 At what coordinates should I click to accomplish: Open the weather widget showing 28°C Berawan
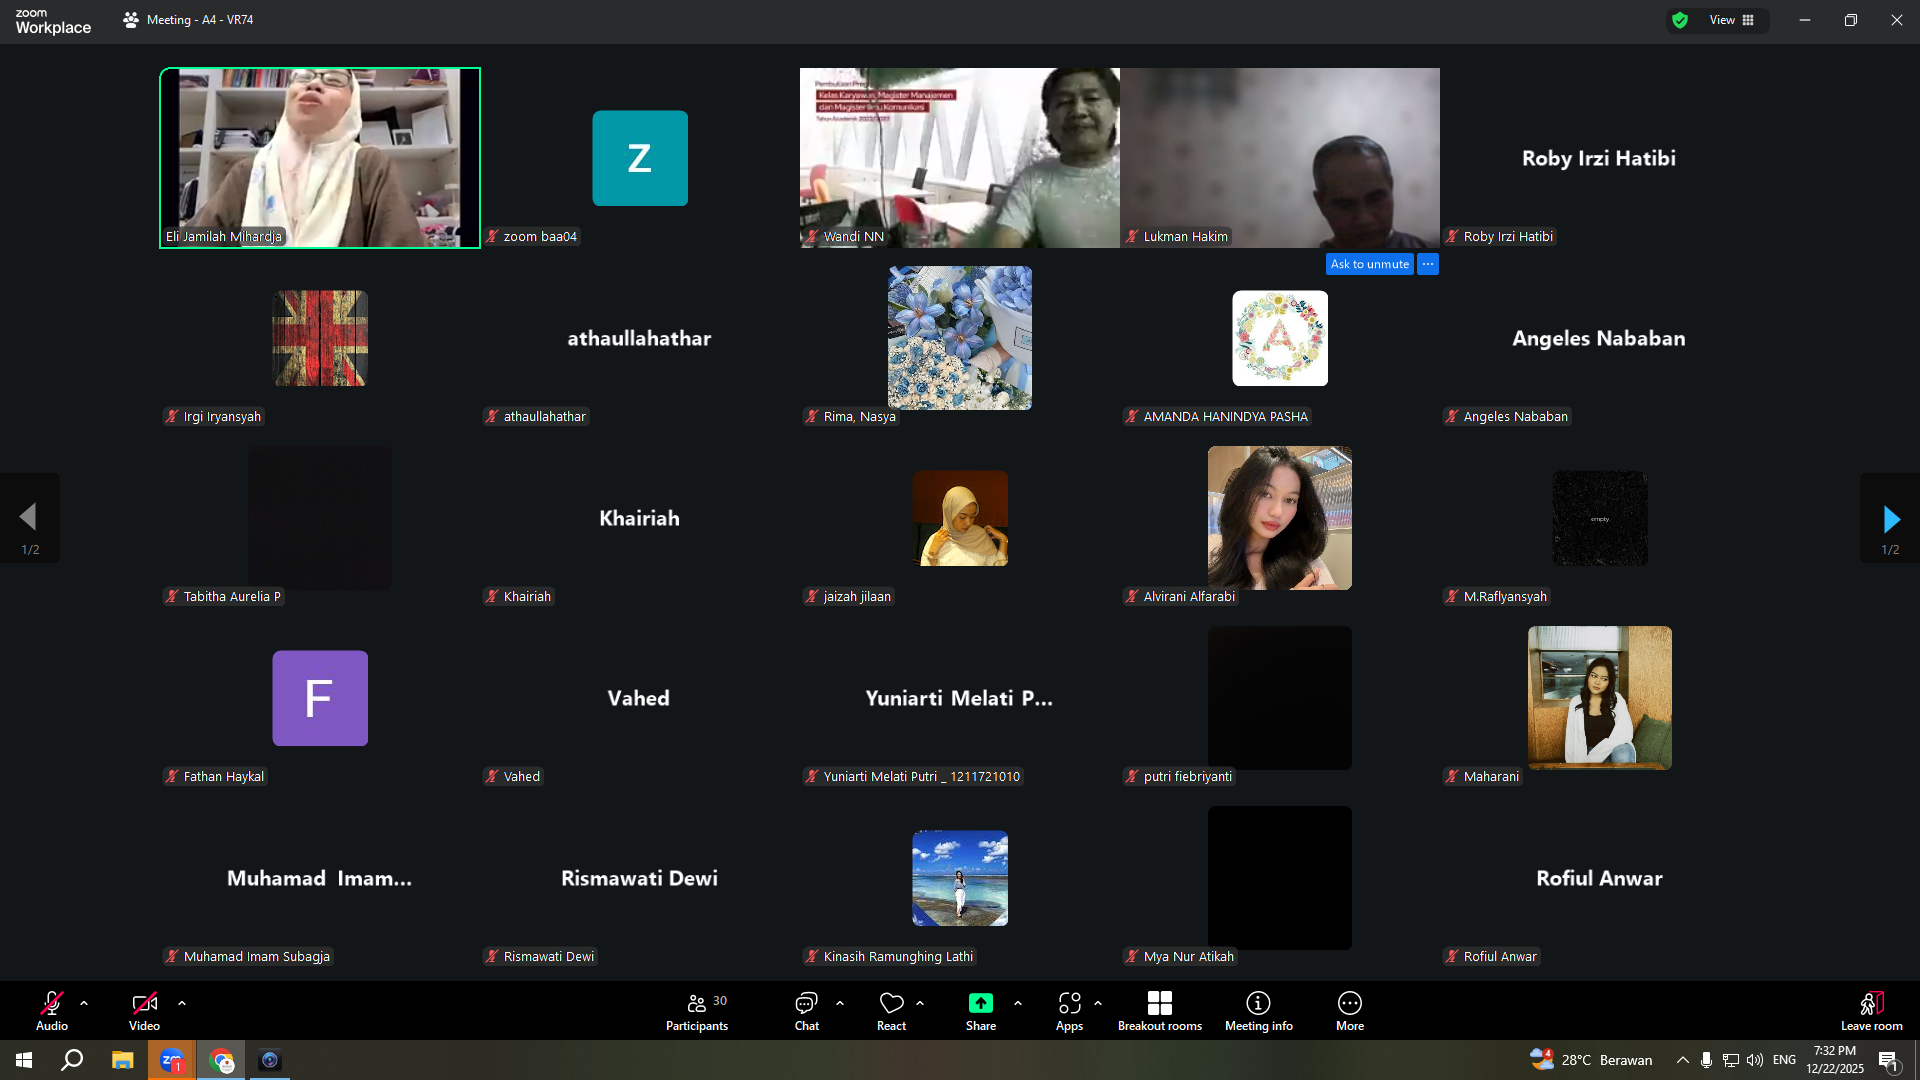pyautogui.click(x=1591, y=1060)
